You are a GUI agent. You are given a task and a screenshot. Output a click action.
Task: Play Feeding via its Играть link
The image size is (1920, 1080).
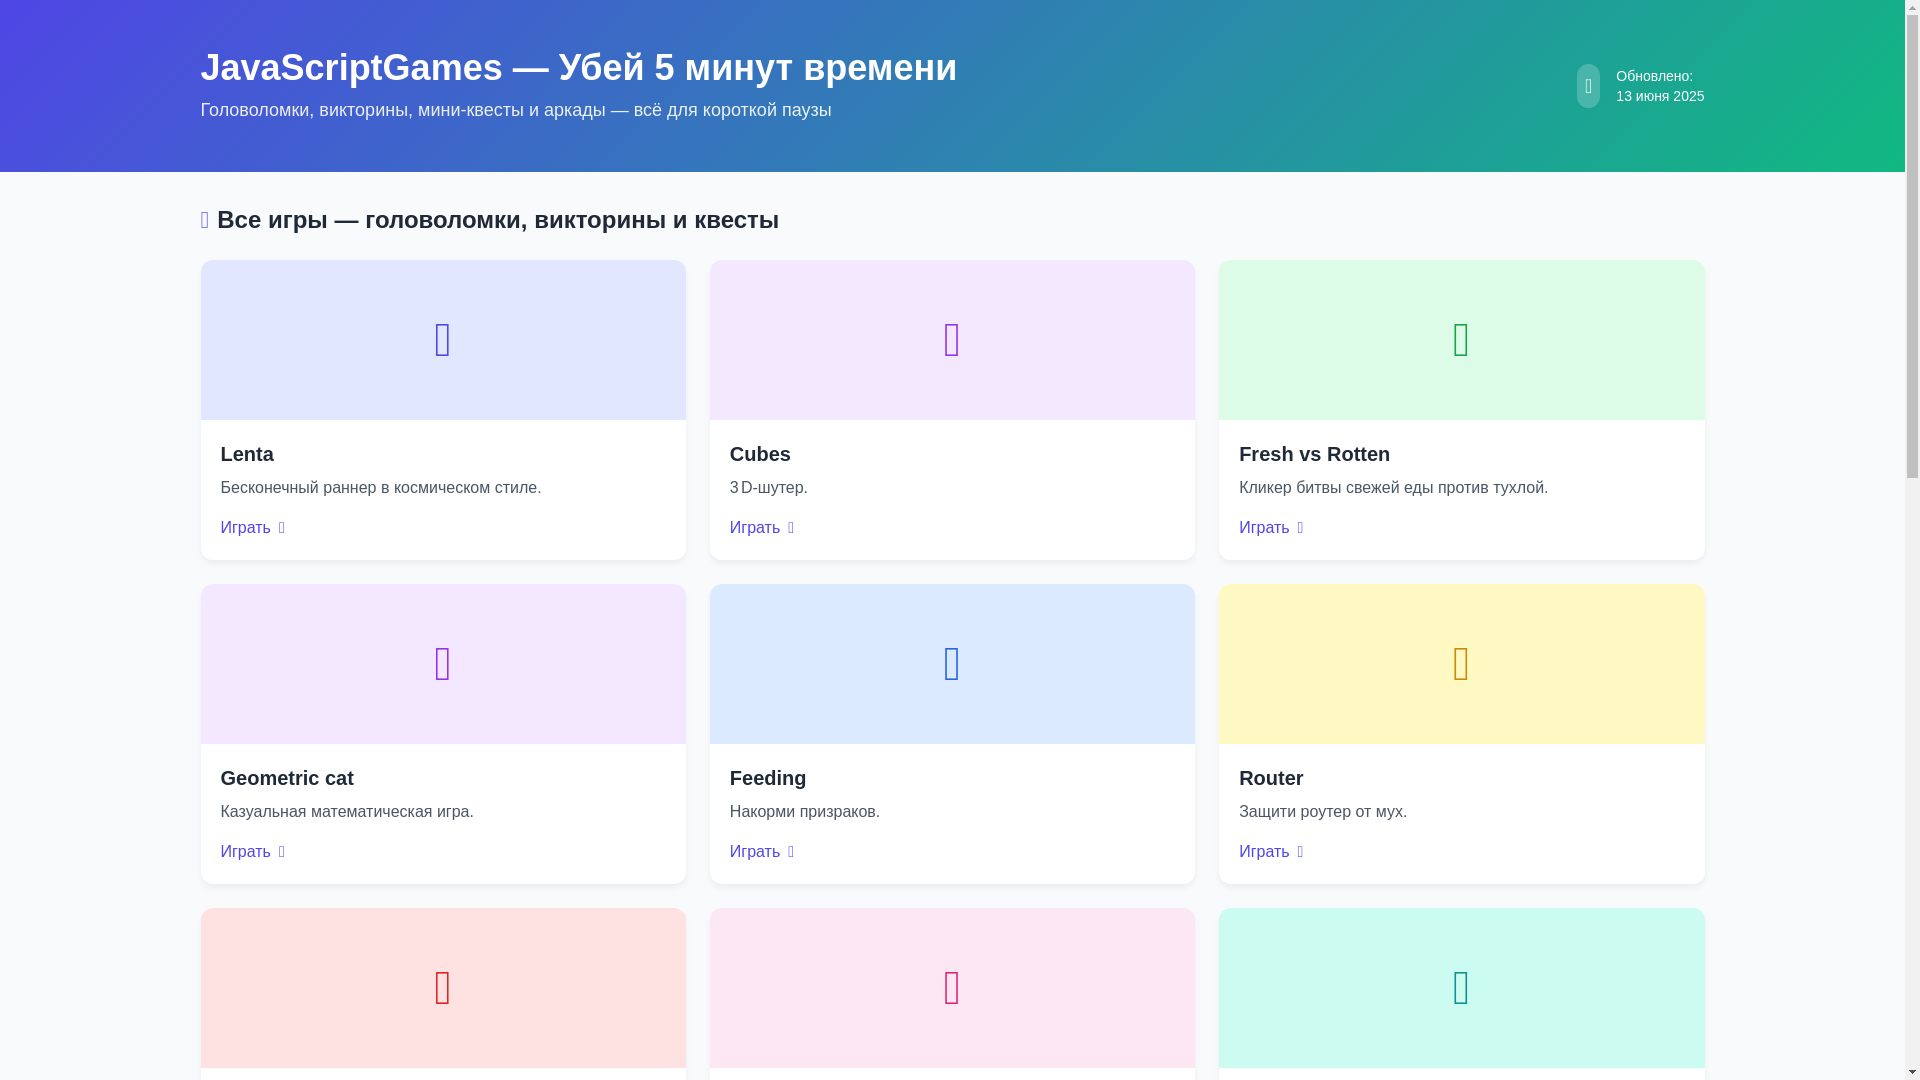(x=761, y=852)
